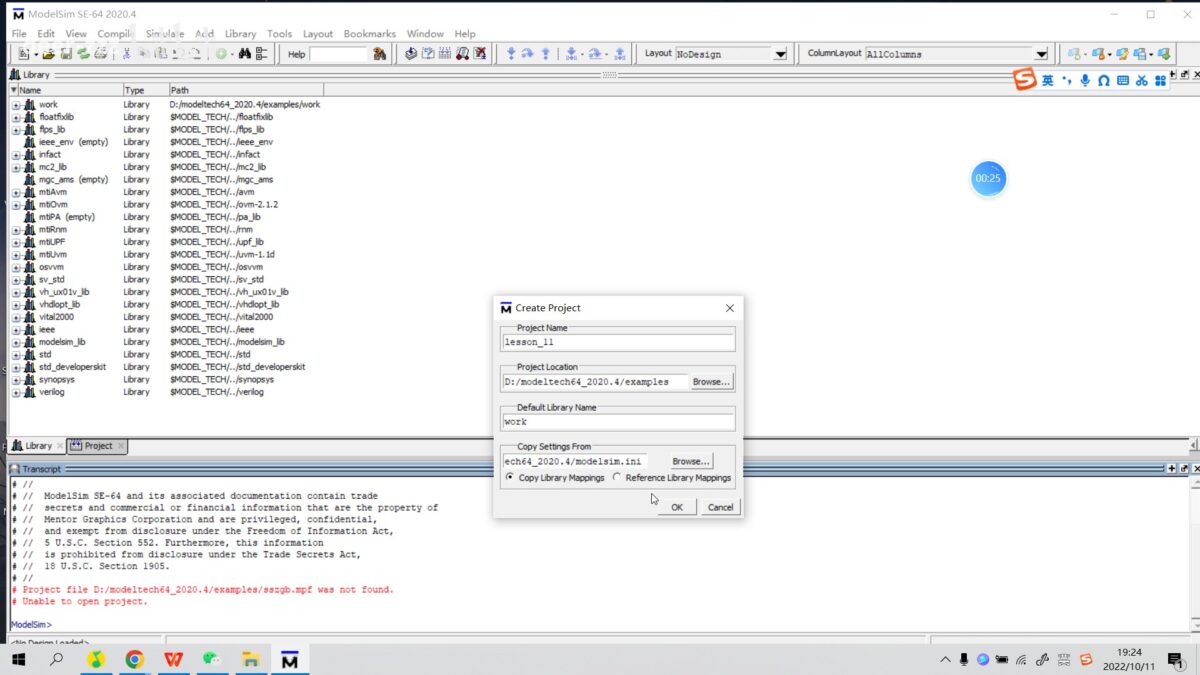The height and width of the screenshot is (675, 1200).
Task: Click the Compile toolbar icon
Action: click(410, 54)
